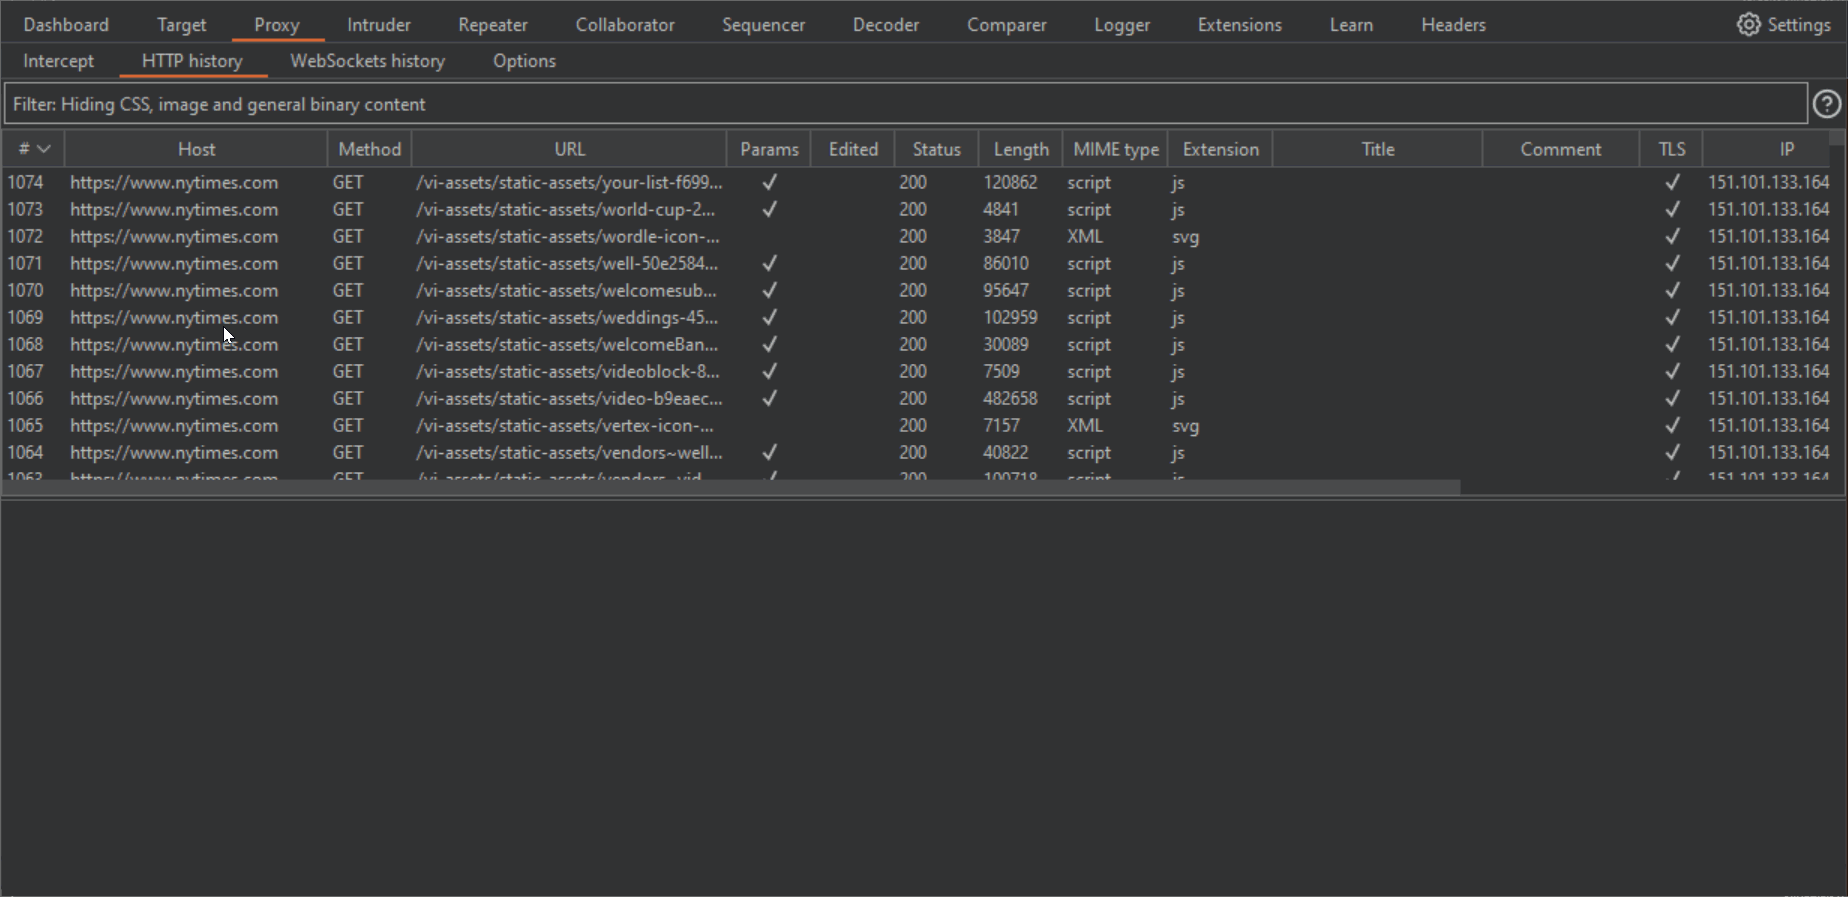
Task: Click the wordle-icon URL in row 1072
Action: tap(568, 236)
